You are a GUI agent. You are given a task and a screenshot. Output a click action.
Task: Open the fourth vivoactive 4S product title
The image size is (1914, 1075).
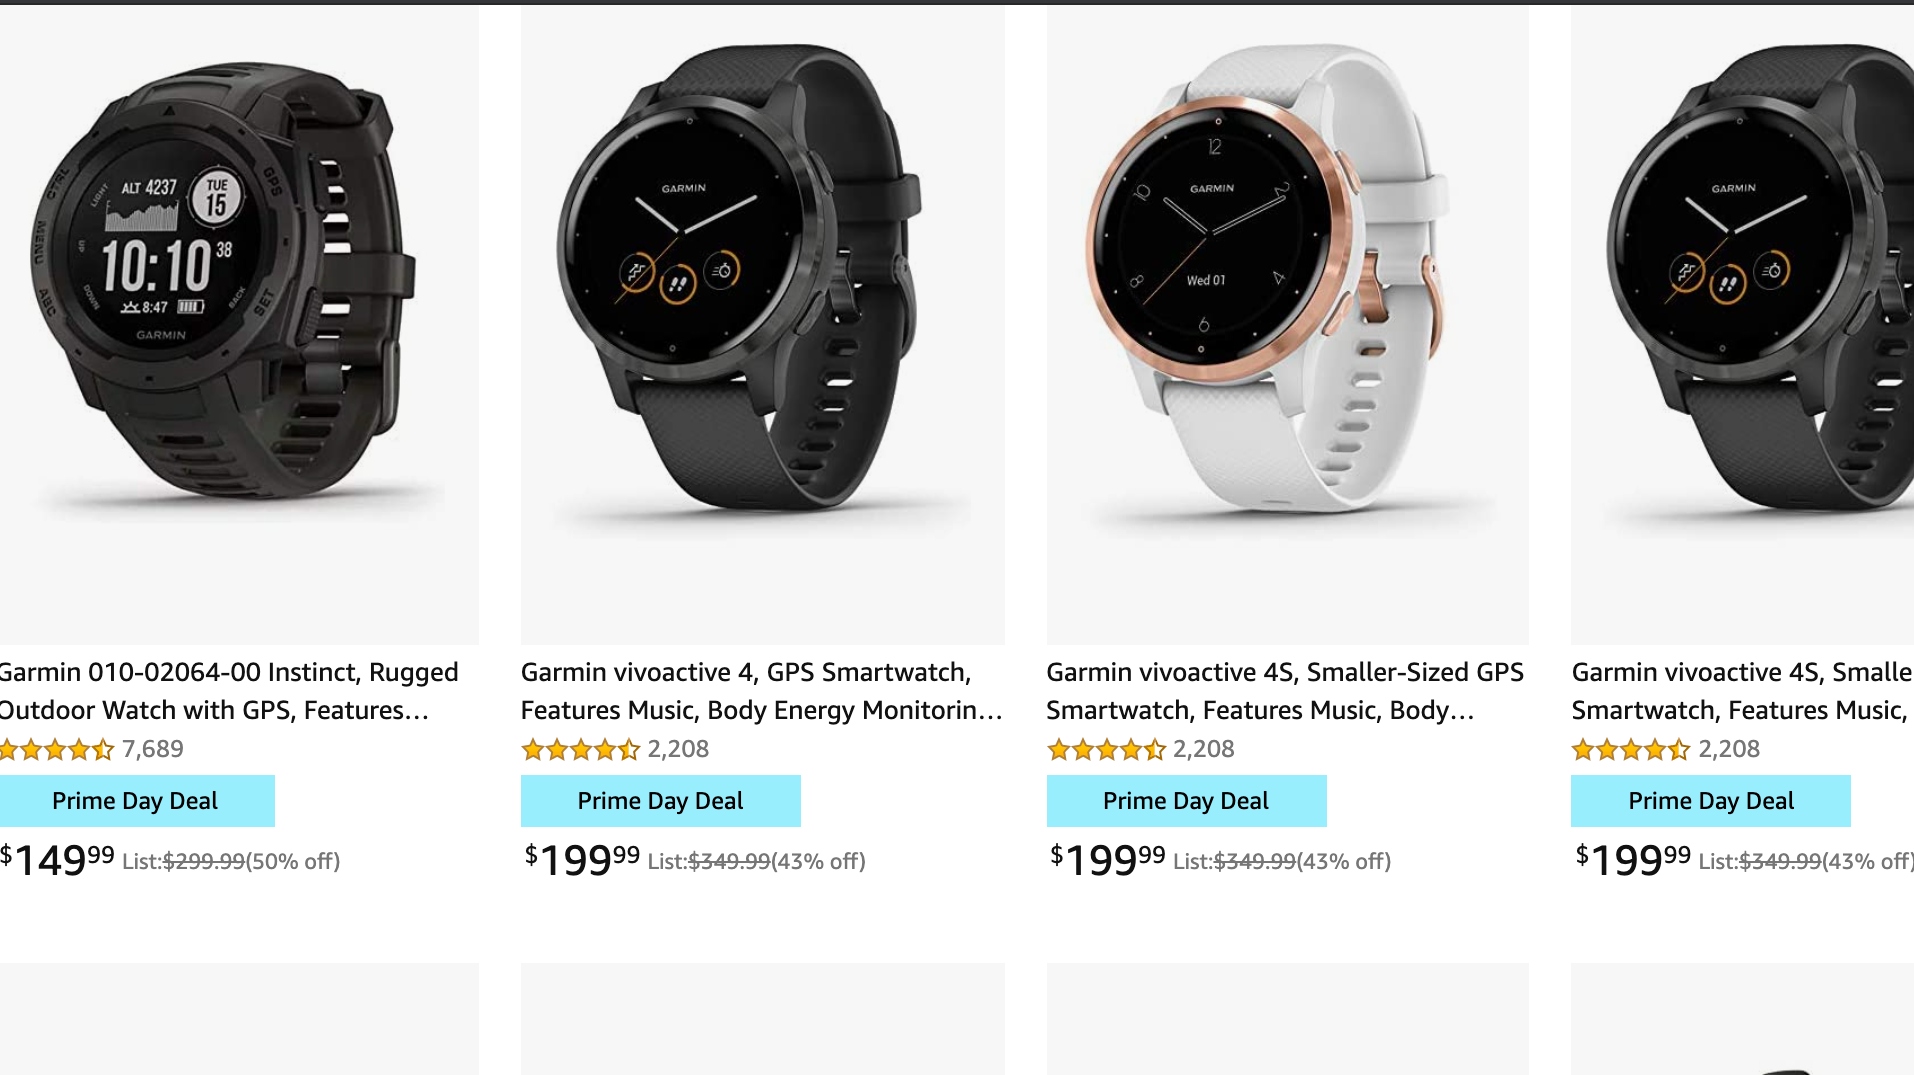pyautogui.click(x=1742, y=691)
